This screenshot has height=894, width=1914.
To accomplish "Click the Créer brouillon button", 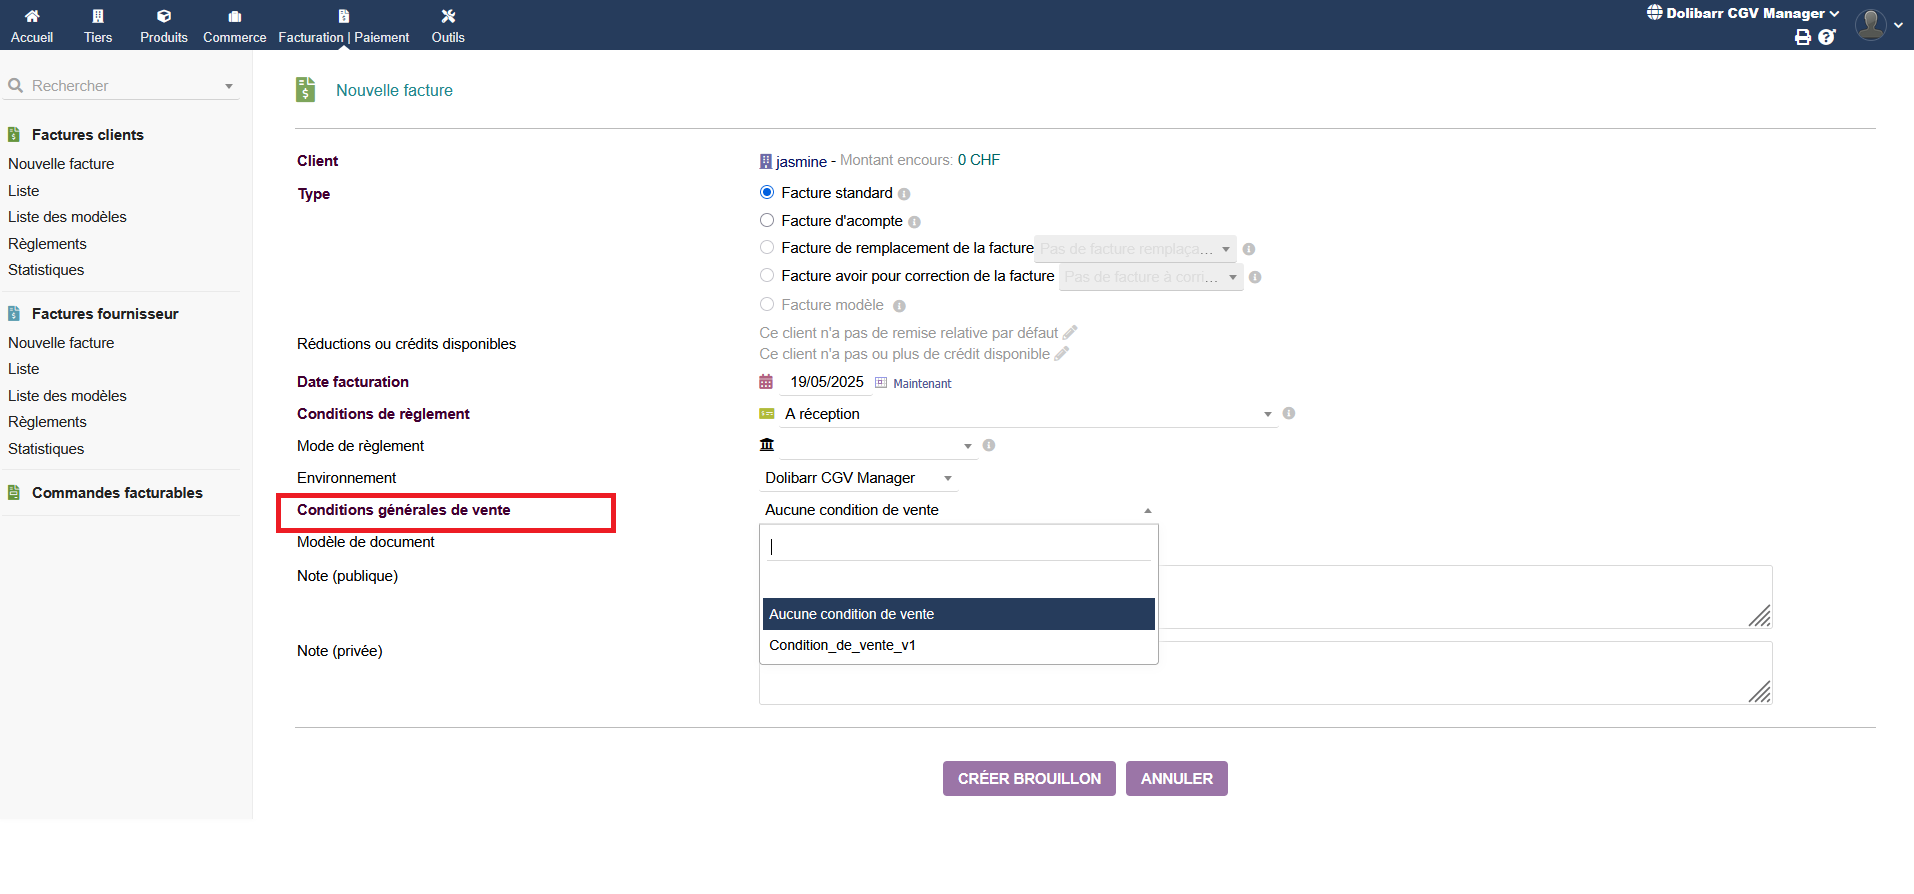I will [x=1029, y=779].
